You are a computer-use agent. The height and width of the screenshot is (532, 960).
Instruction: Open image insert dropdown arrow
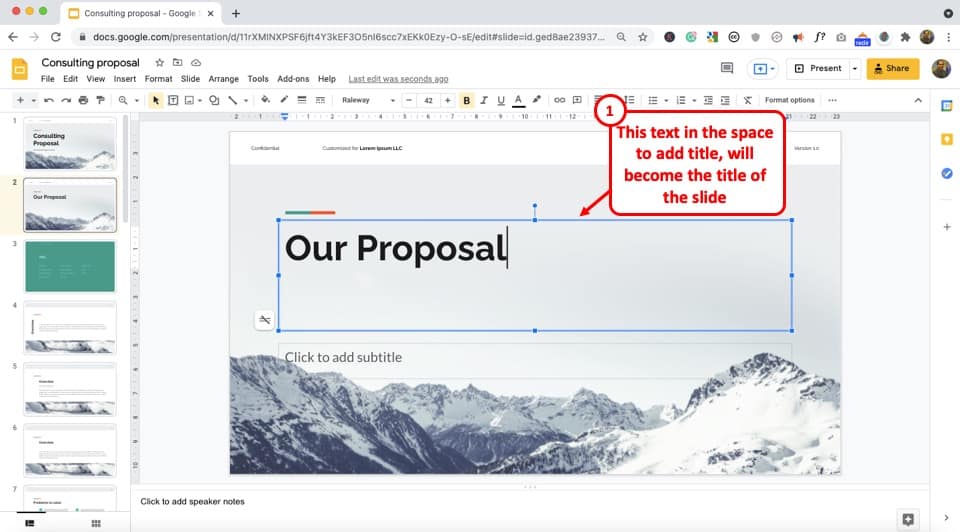[x=200, y=100]
